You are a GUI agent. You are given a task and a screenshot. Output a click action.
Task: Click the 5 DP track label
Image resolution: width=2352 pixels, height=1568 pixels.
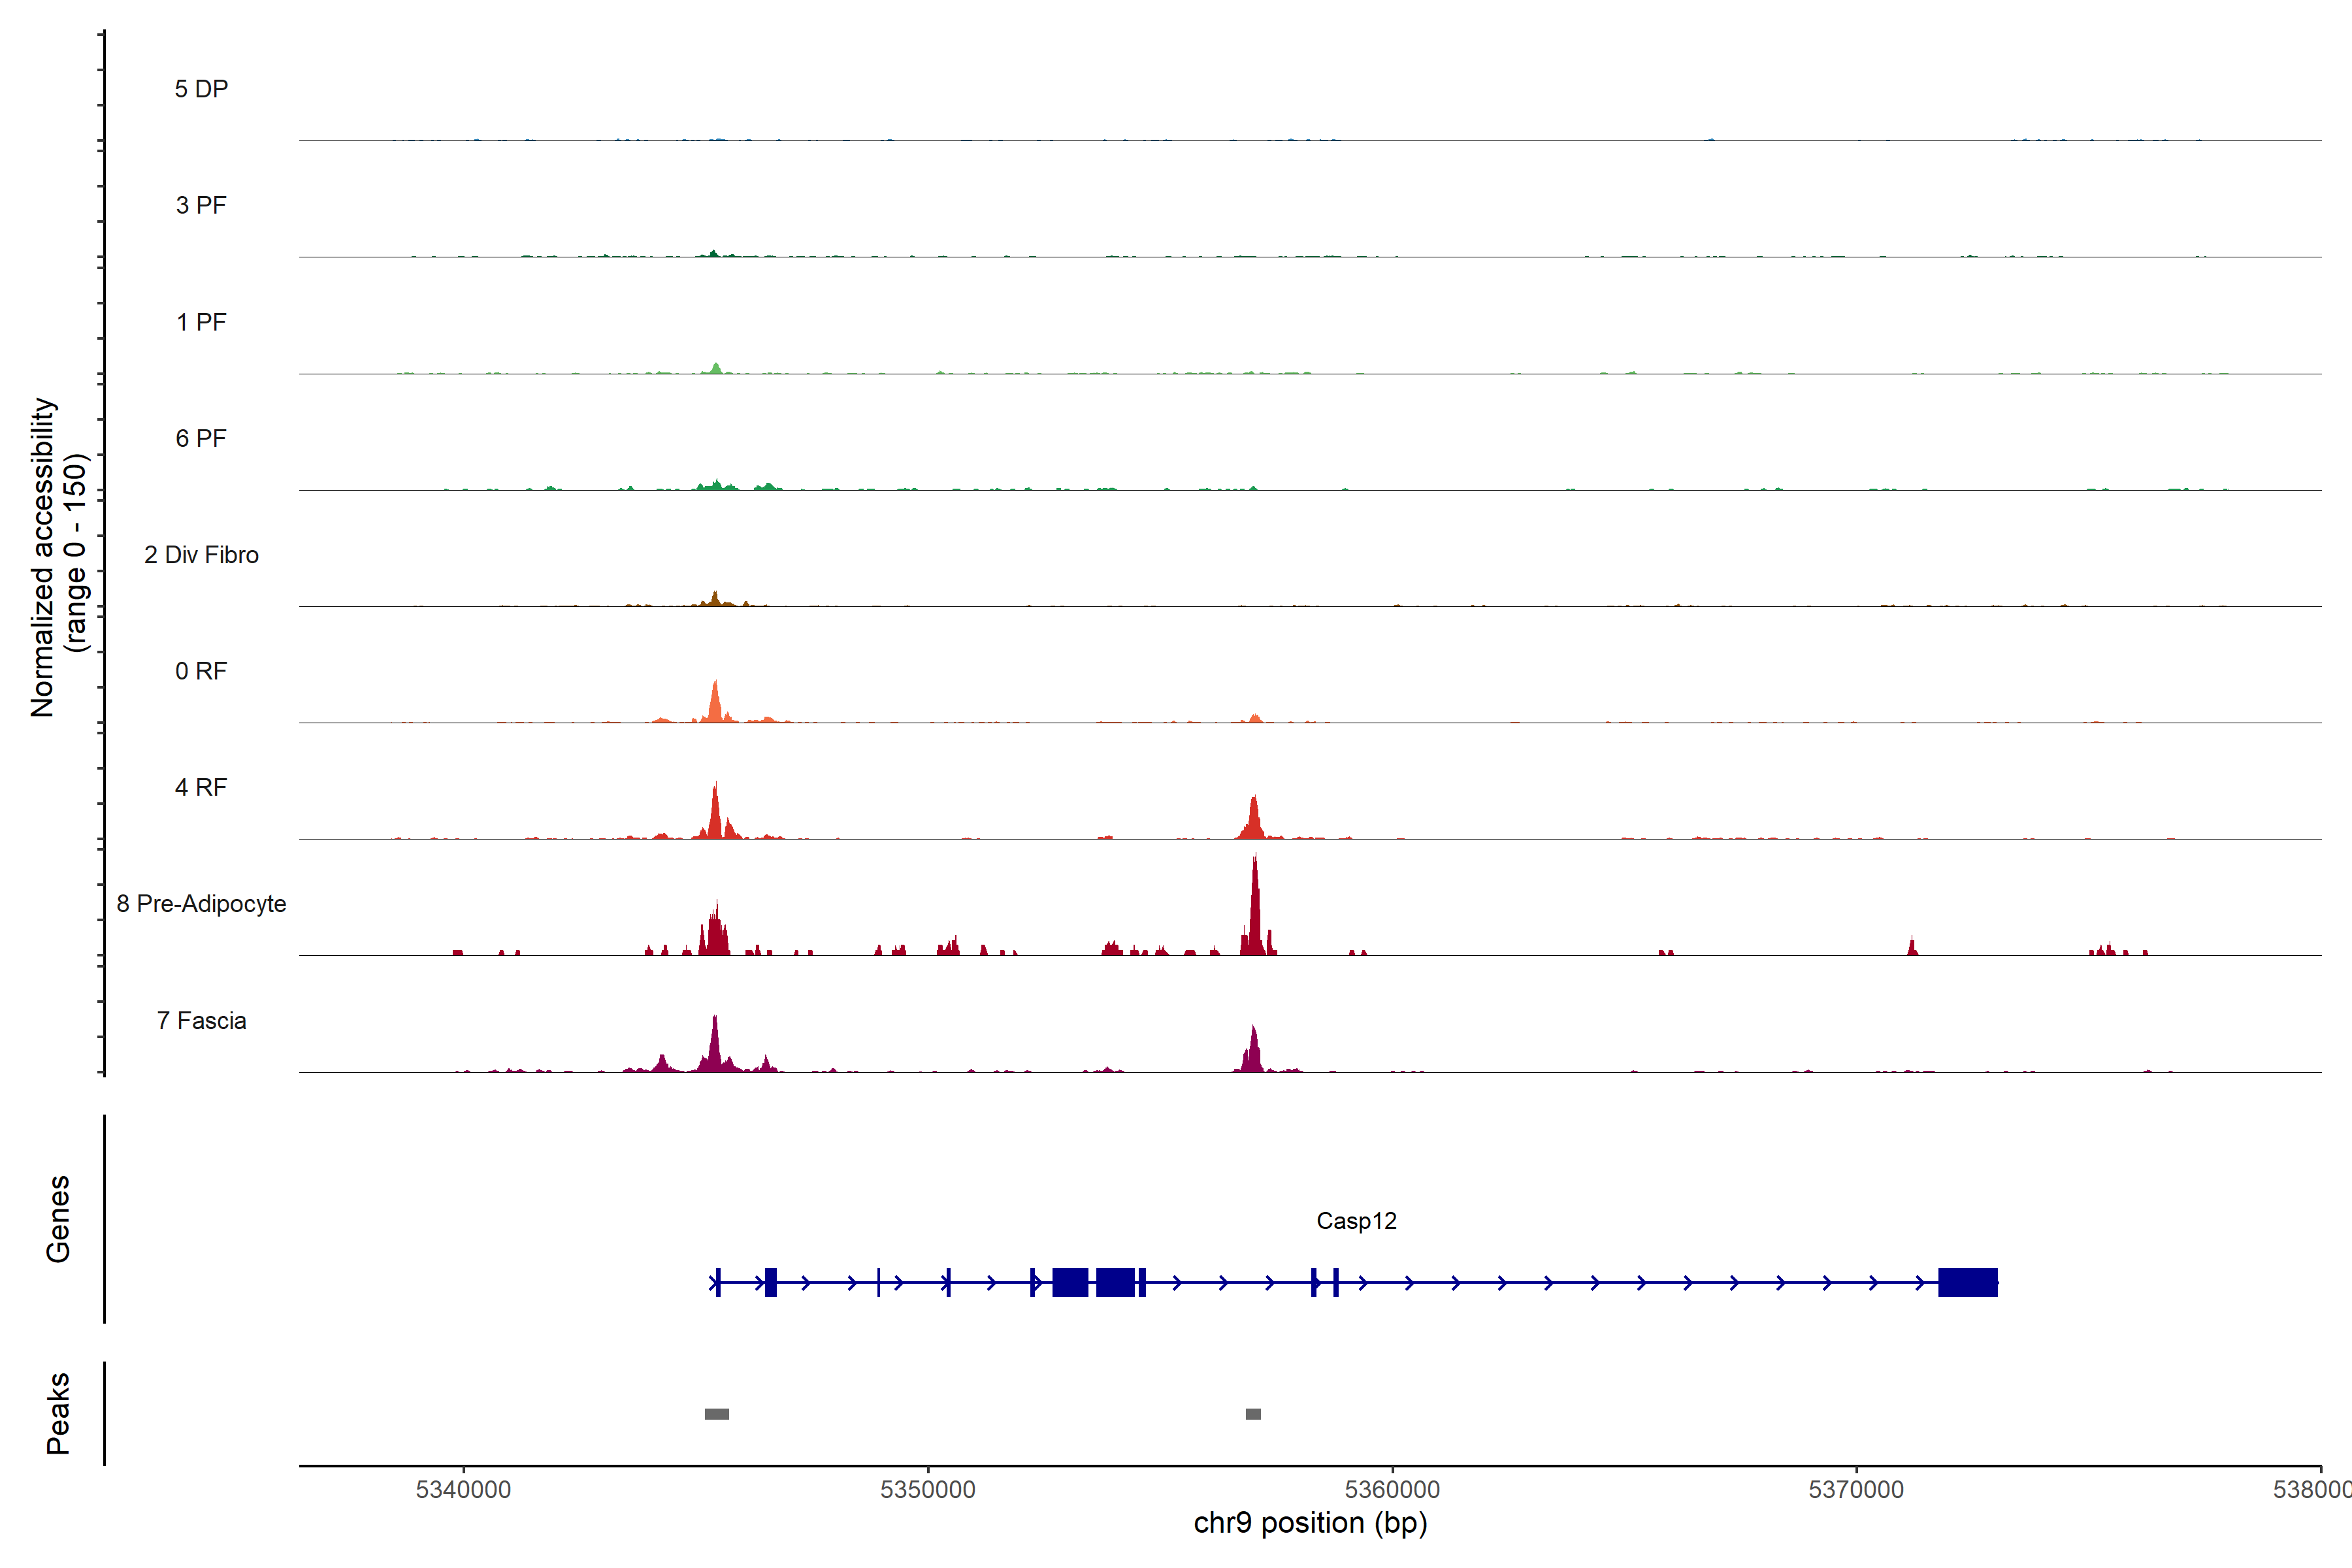pos(201,89)
